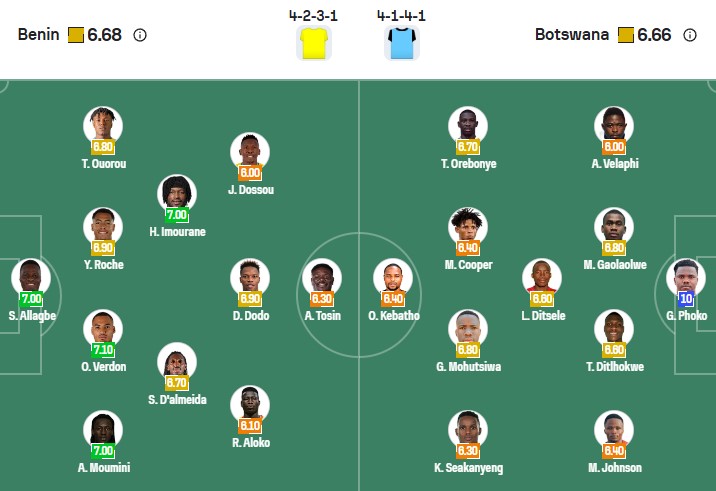Open M. Johnson's player photo

coord(613,429)
